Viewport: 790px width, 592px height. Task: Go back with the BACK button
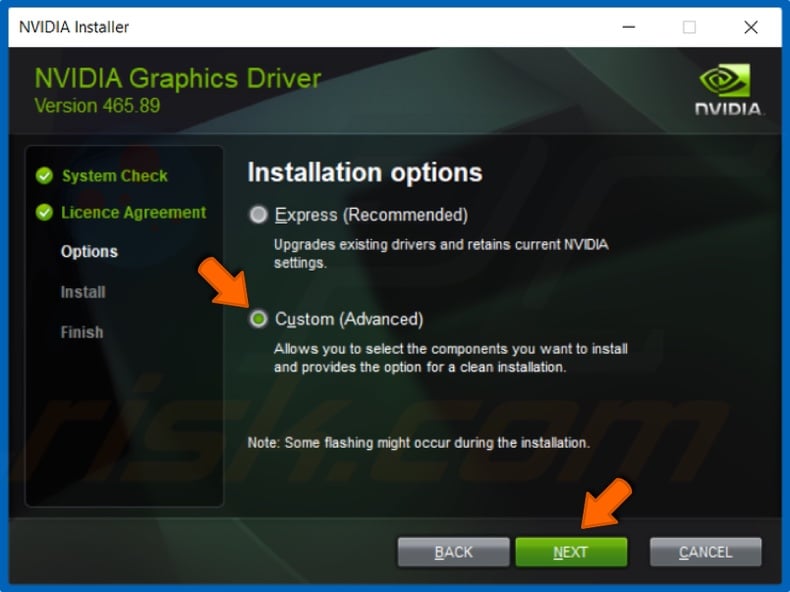(x=453, y=552)
